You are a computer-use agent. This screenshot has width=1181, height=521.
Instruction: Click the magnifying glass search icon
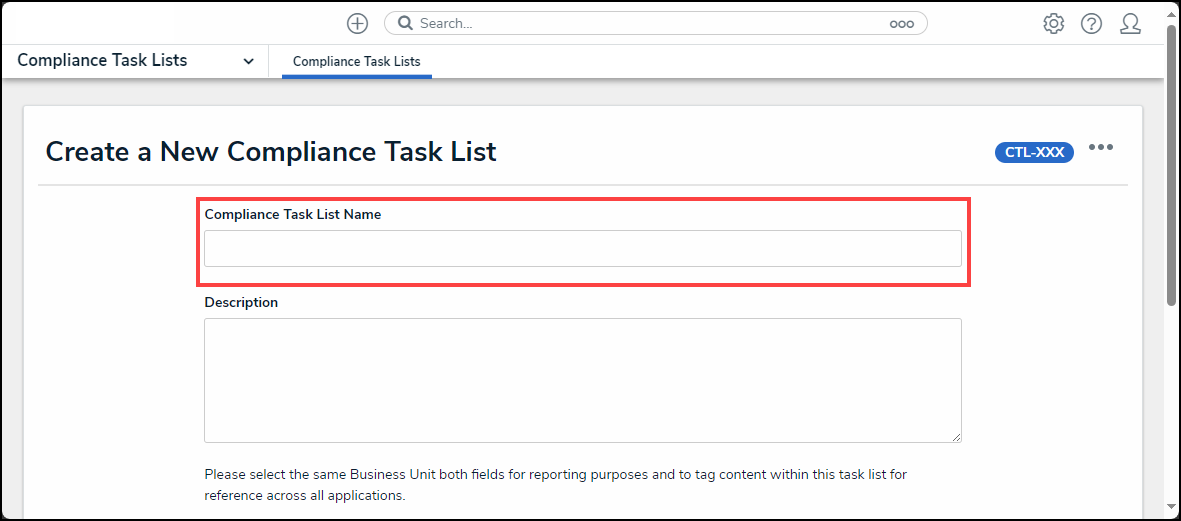[x=405, y=23]
